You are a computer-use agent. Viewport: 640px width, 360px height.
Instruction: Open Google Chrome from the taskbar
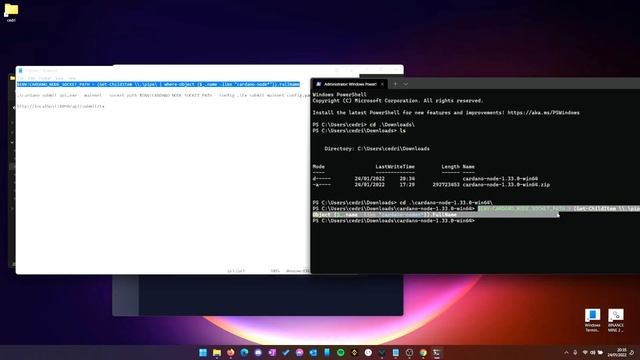(423, 353)
